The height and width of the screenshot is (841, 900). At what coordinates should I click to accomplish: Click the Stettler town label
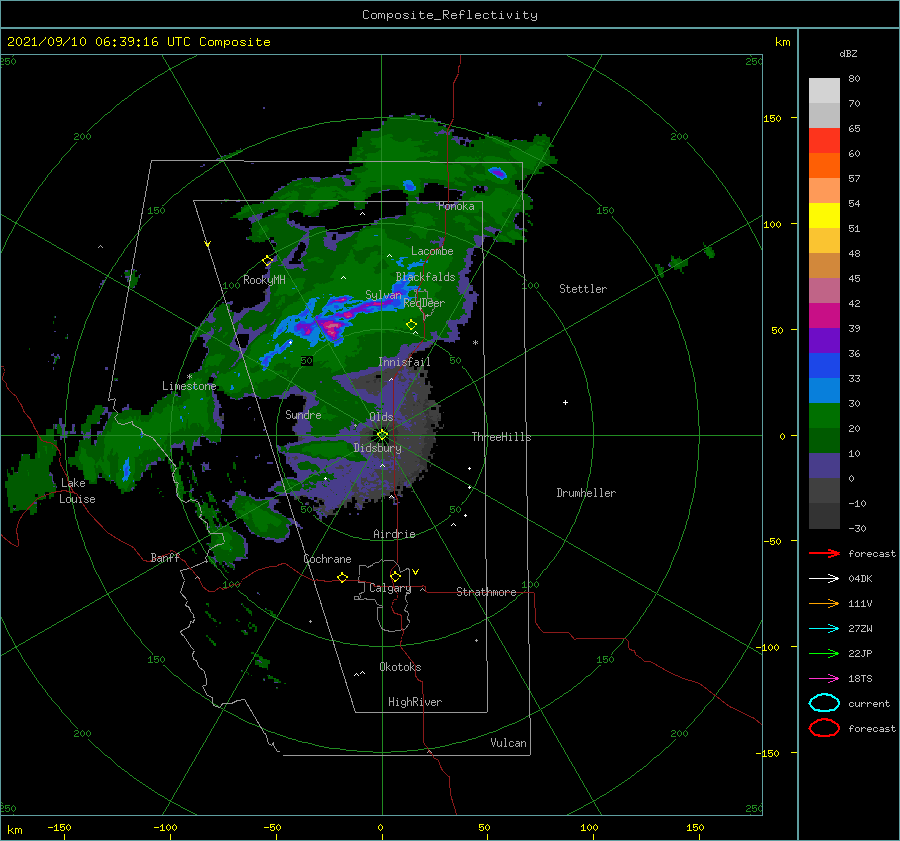tap(583, 289)
